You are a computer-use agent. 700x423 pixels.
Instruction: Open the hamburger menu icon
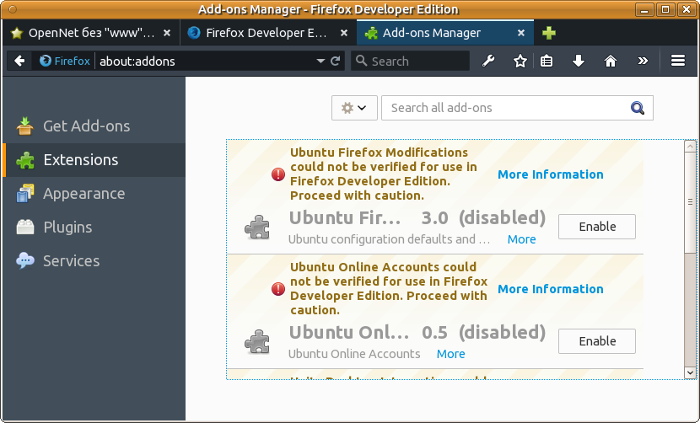click(678, 61)
